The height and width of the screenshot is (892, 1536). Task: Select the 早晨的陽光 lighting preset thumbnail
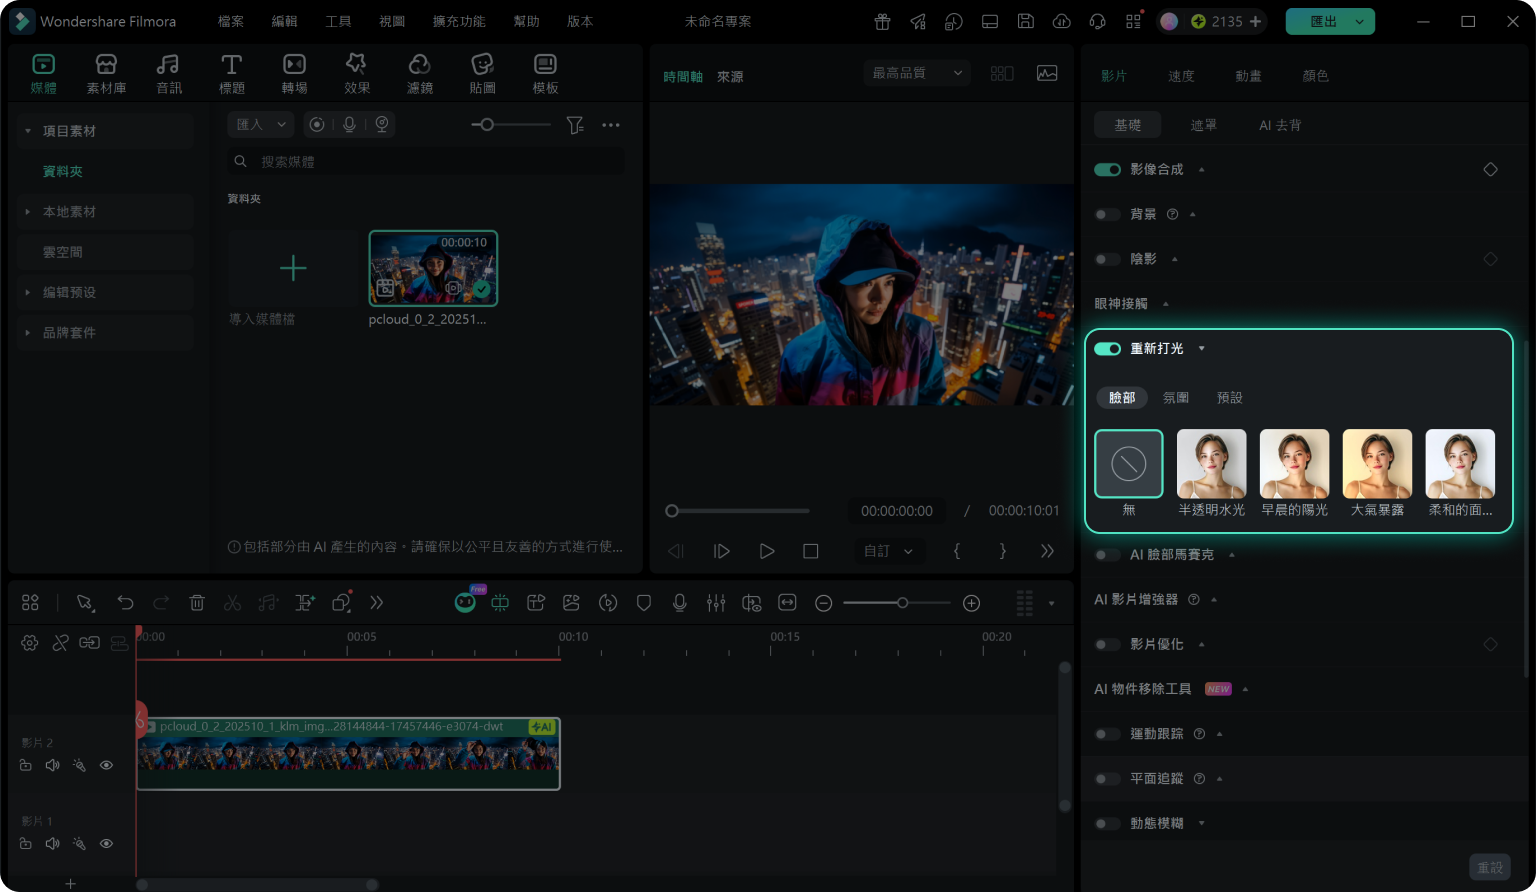pyautogui.click(x=1294, y=464)
